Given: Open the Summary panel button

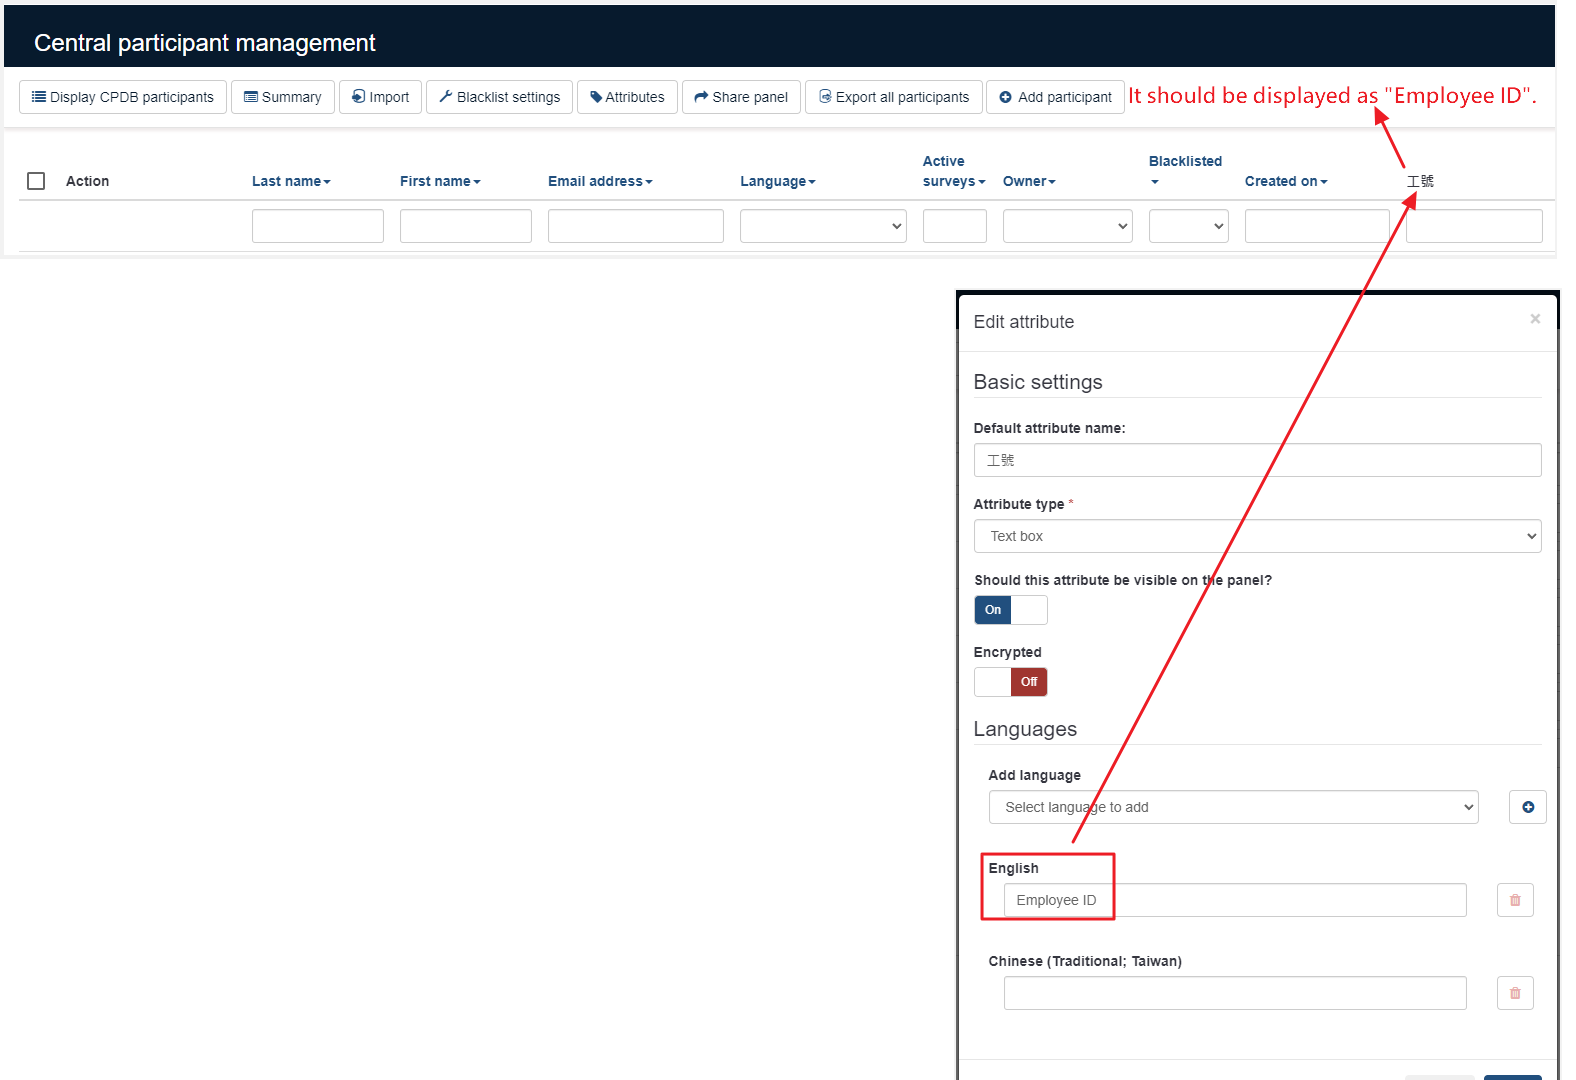Looking at the screenshot, I should 282,97.
